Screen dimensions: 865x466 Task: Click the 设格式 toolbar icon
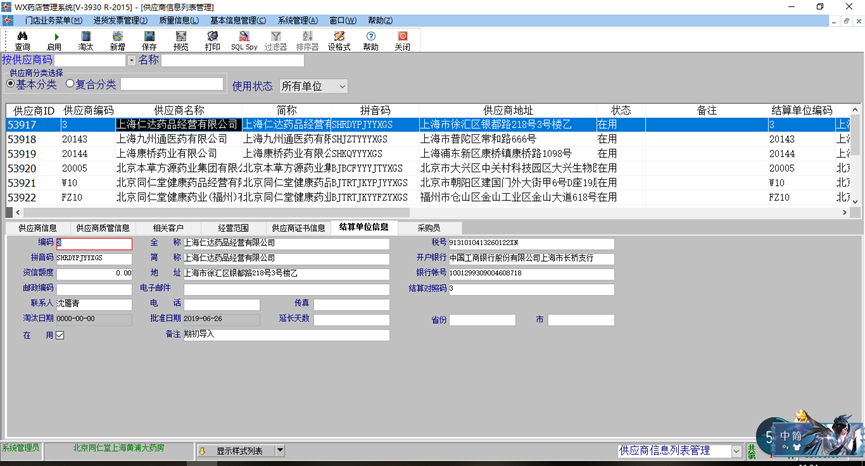point(339,41)
